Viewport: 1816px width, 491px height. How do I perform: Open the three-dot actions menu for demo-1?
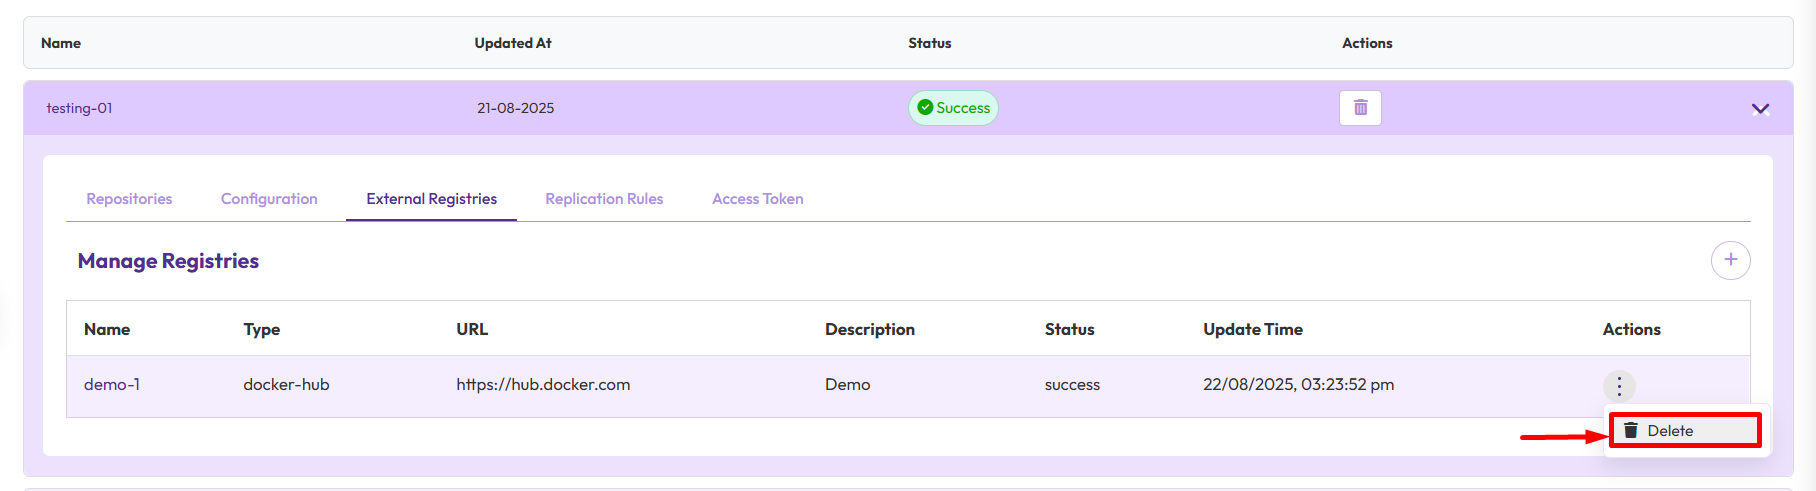1619,386
